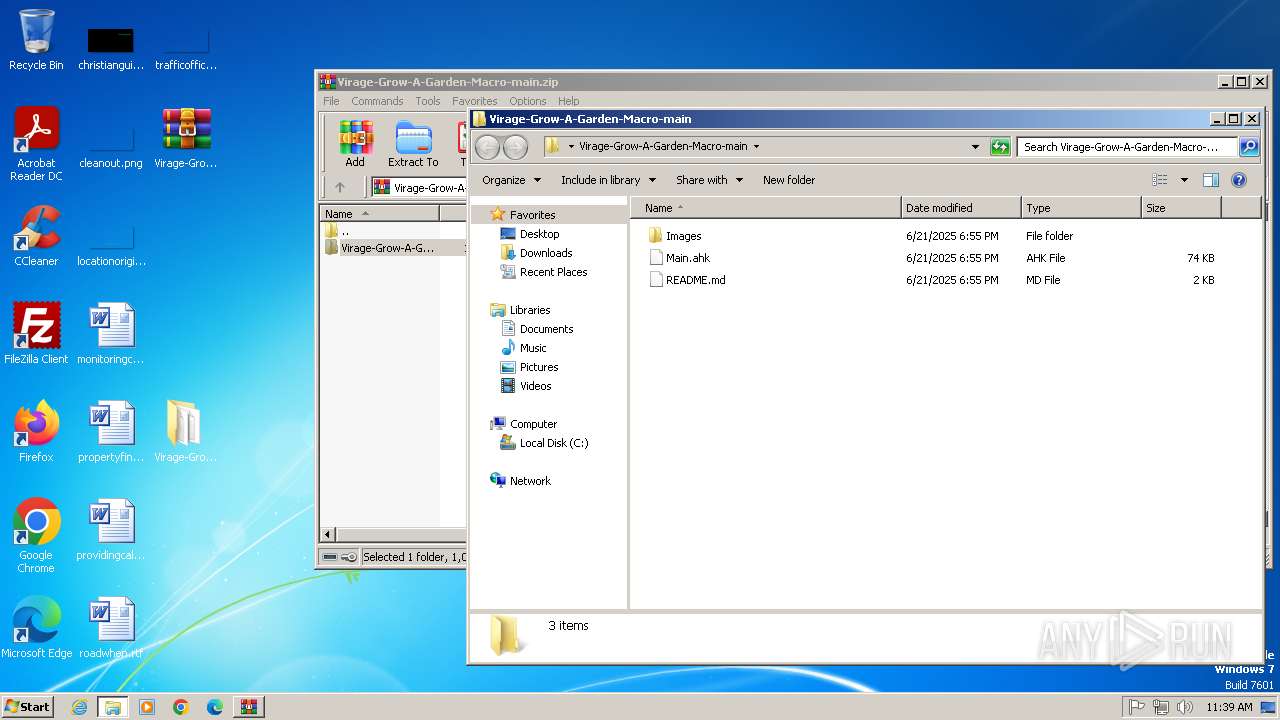This screenshot has width=1280, height=720.
Task: Sort by Date modified column header
Action: [x=961, y=208]
